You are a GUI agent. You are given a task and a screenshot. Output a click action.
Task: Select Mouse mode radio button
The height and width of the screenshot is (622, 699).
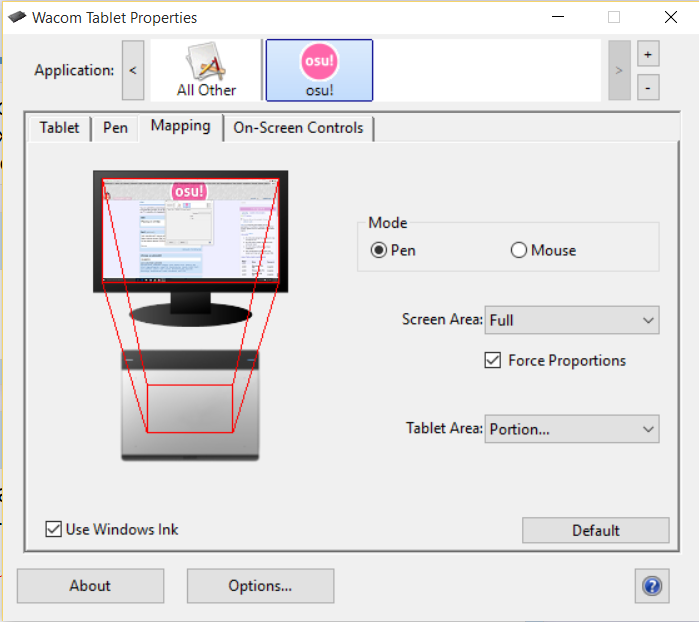[518, 250]
